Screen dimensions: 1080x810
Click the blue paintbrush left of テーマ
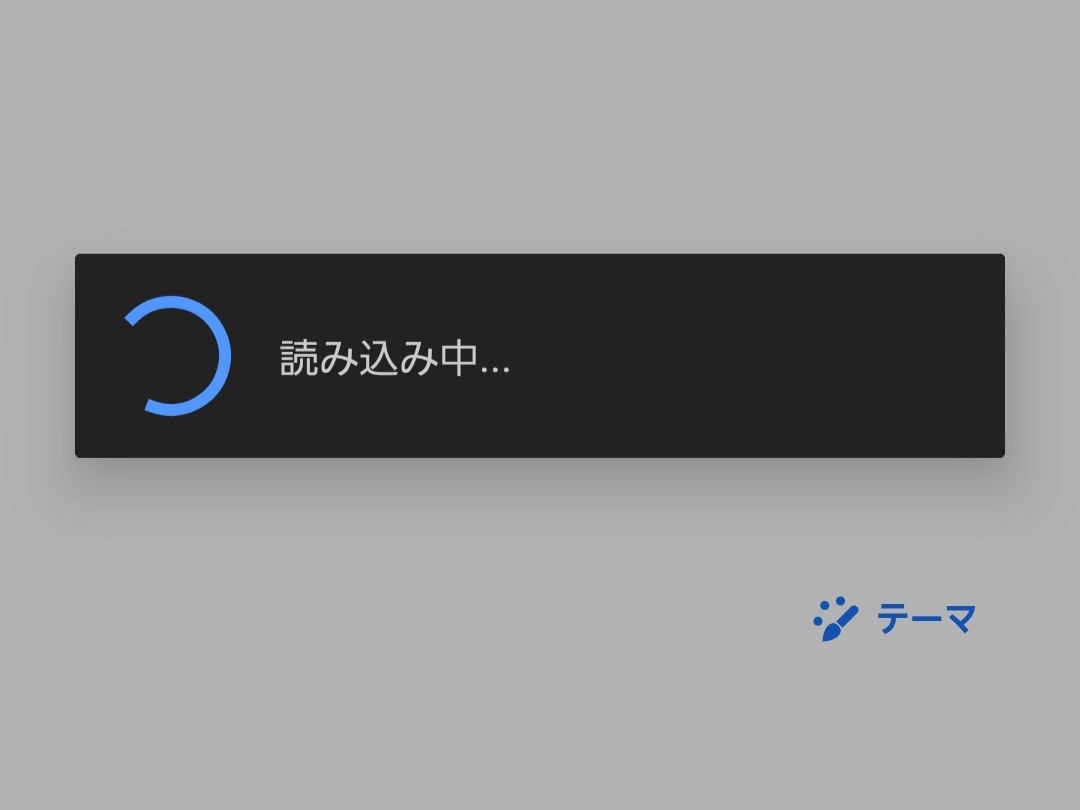835,619
